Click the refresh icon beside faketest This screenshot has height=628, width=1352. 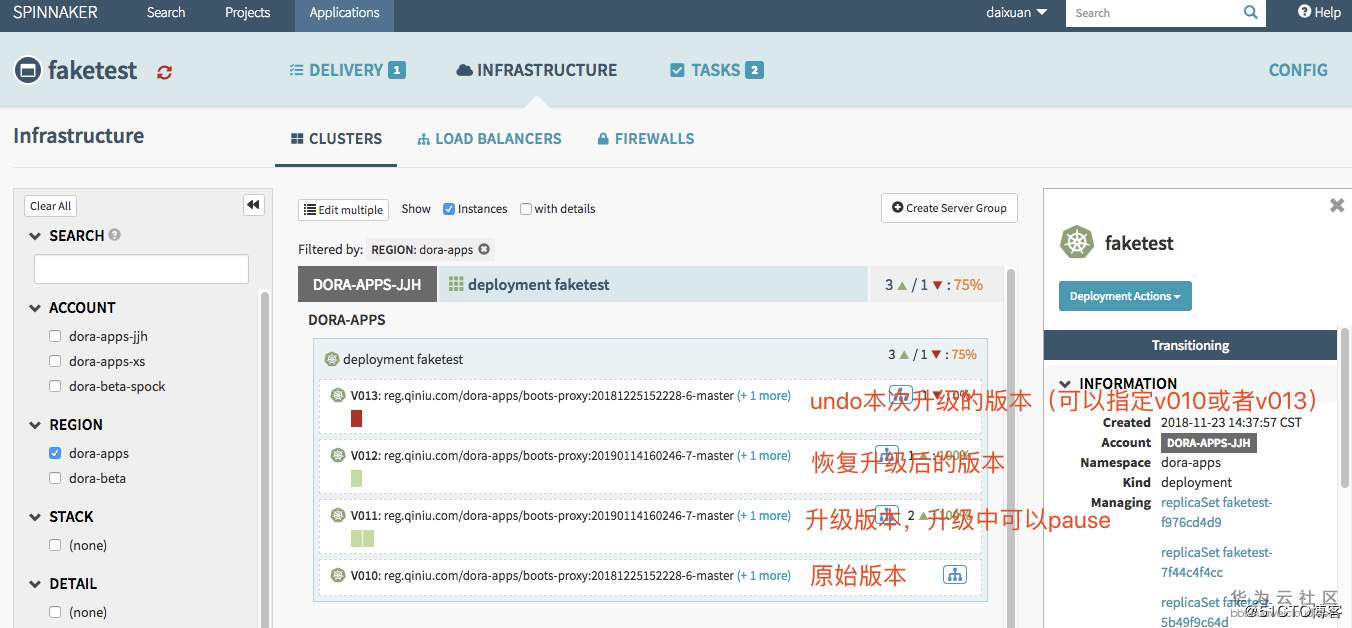(x=165, y=72)
